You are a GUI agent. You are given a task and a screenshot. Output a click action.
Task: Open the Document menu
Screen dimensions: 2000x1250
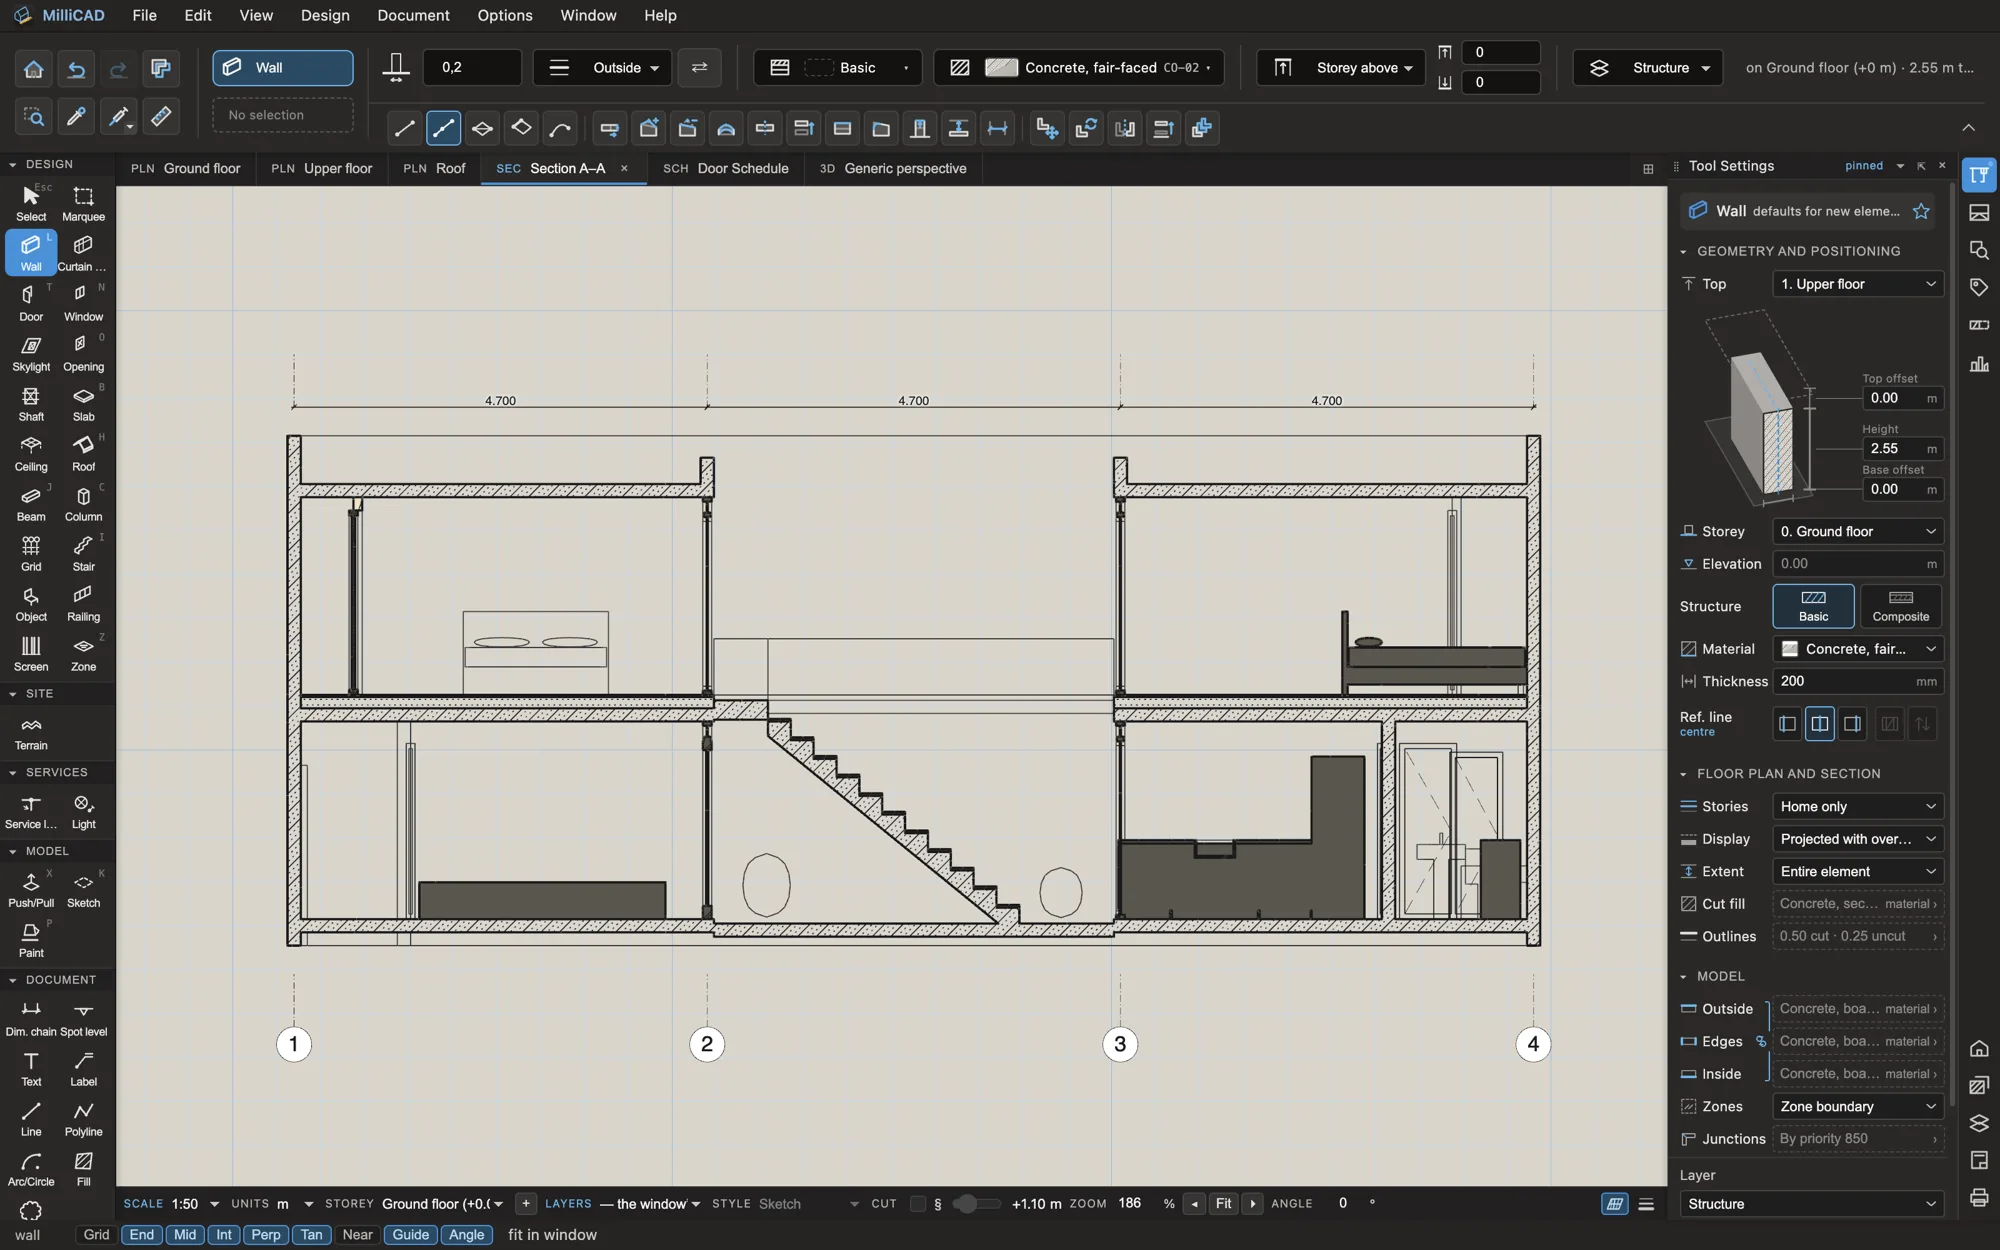[x=413, y=16]
